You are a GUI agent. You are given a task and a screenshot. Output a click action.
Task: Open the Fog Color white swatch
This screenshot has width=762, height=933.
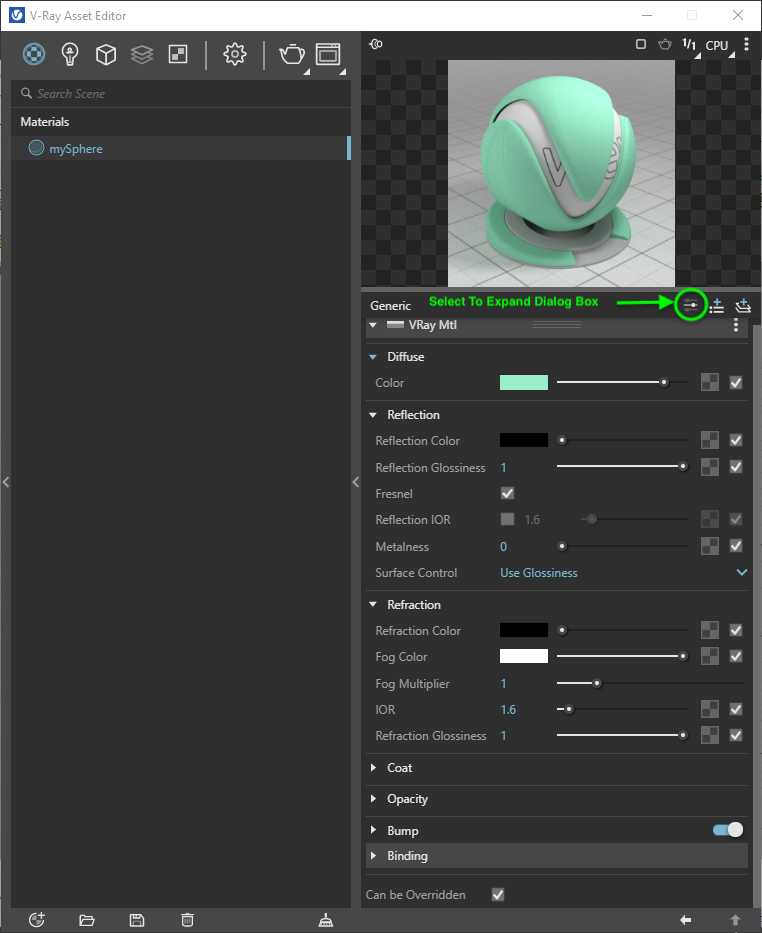[523, 656]
